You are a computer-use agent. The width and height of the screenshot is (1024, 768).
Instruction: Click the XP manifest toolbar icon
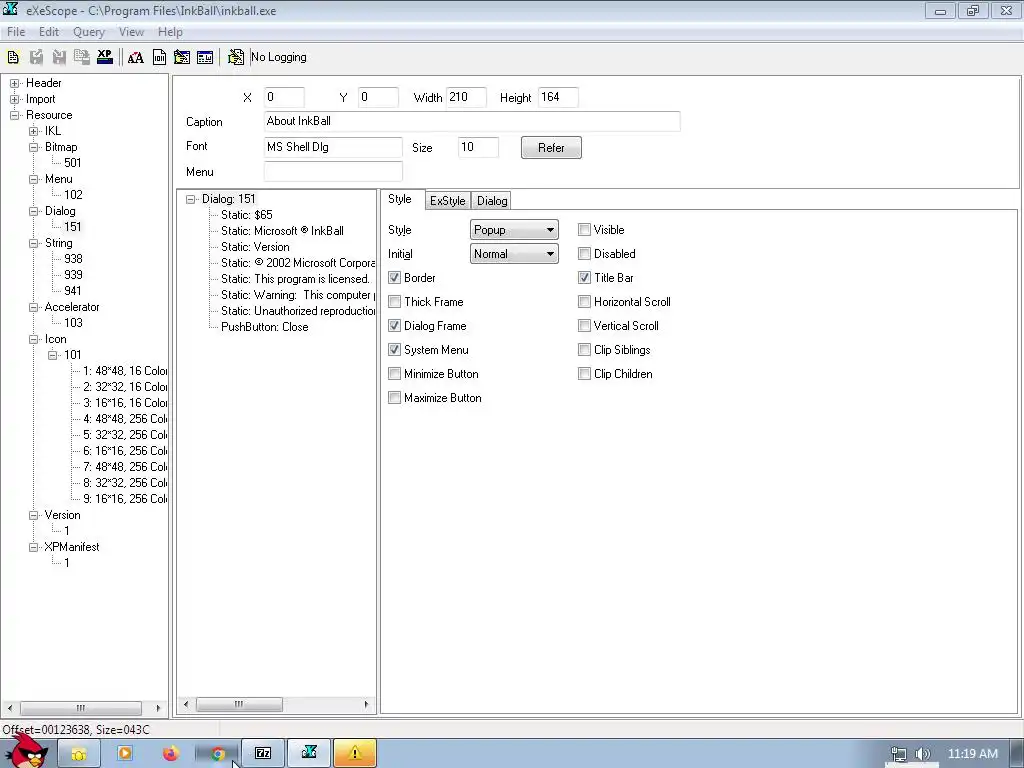click(x=104, y=57)
